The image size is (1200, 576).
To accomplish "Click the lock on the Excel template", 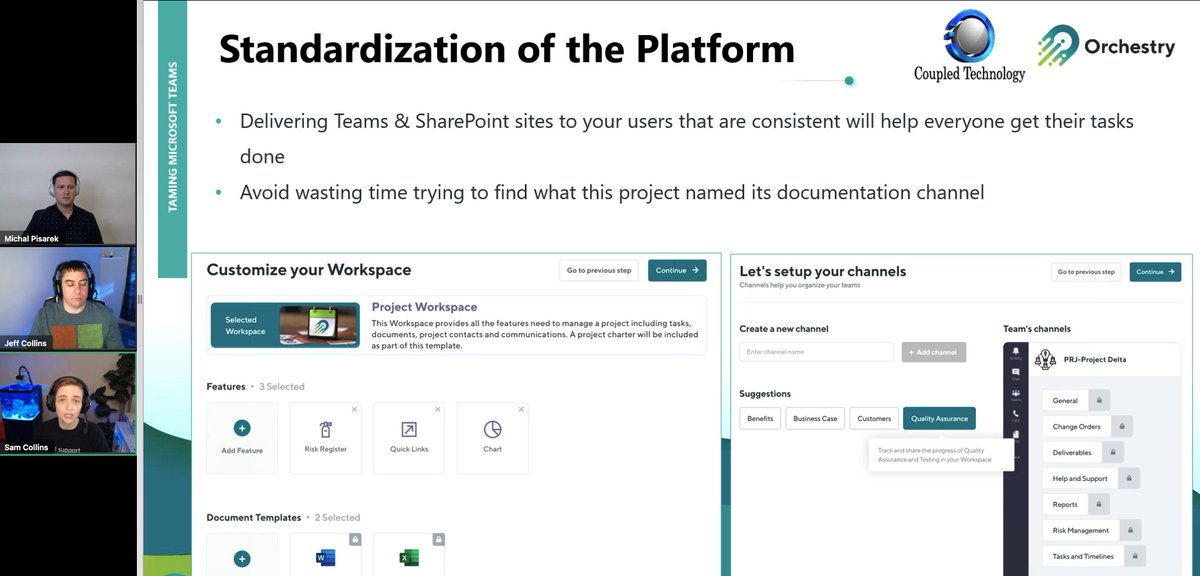I will pyautogui.click(x=438, y=539).
